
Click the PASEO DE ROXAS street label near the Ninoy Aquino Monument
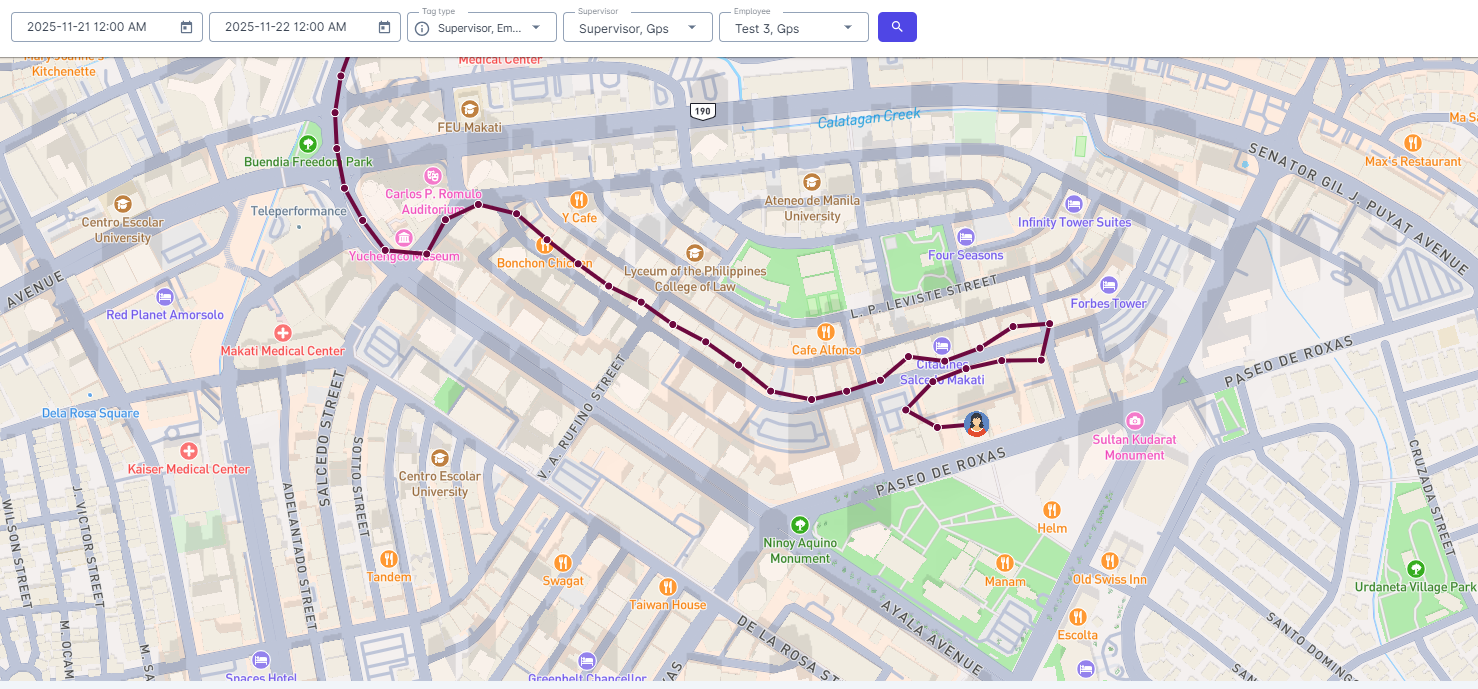[x=940, y=472]
